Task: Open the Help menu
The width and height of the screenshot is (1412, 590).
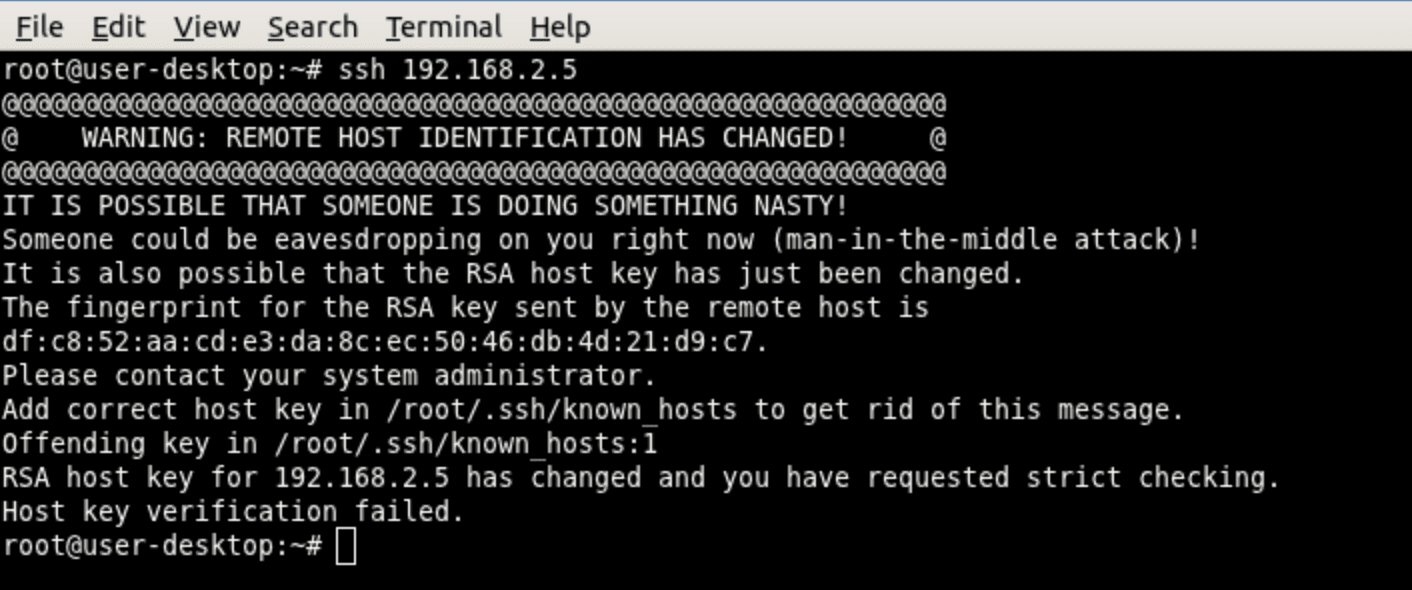Action: click(x=560, y=27)
